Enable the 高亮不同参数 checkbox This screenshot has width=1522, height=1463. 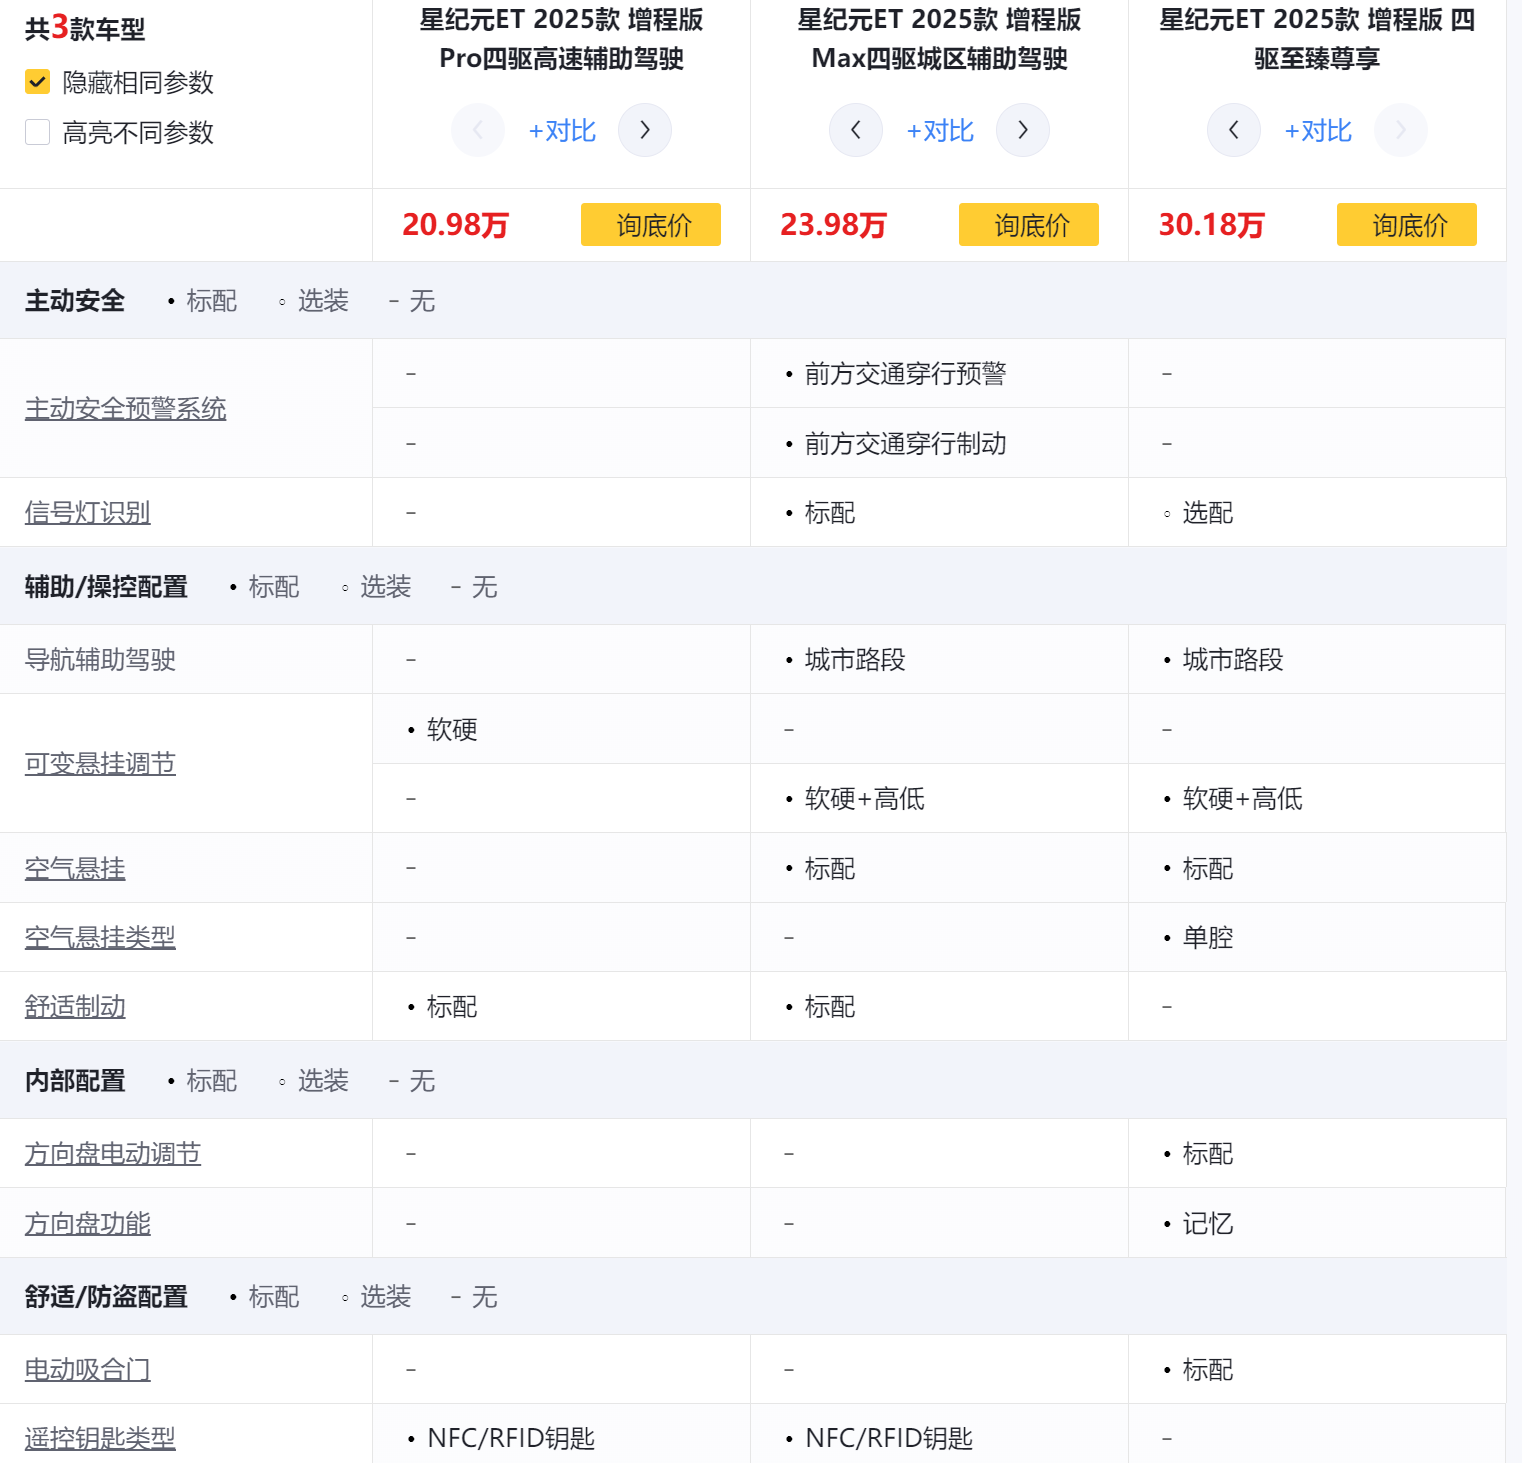(x=37, y=132)
